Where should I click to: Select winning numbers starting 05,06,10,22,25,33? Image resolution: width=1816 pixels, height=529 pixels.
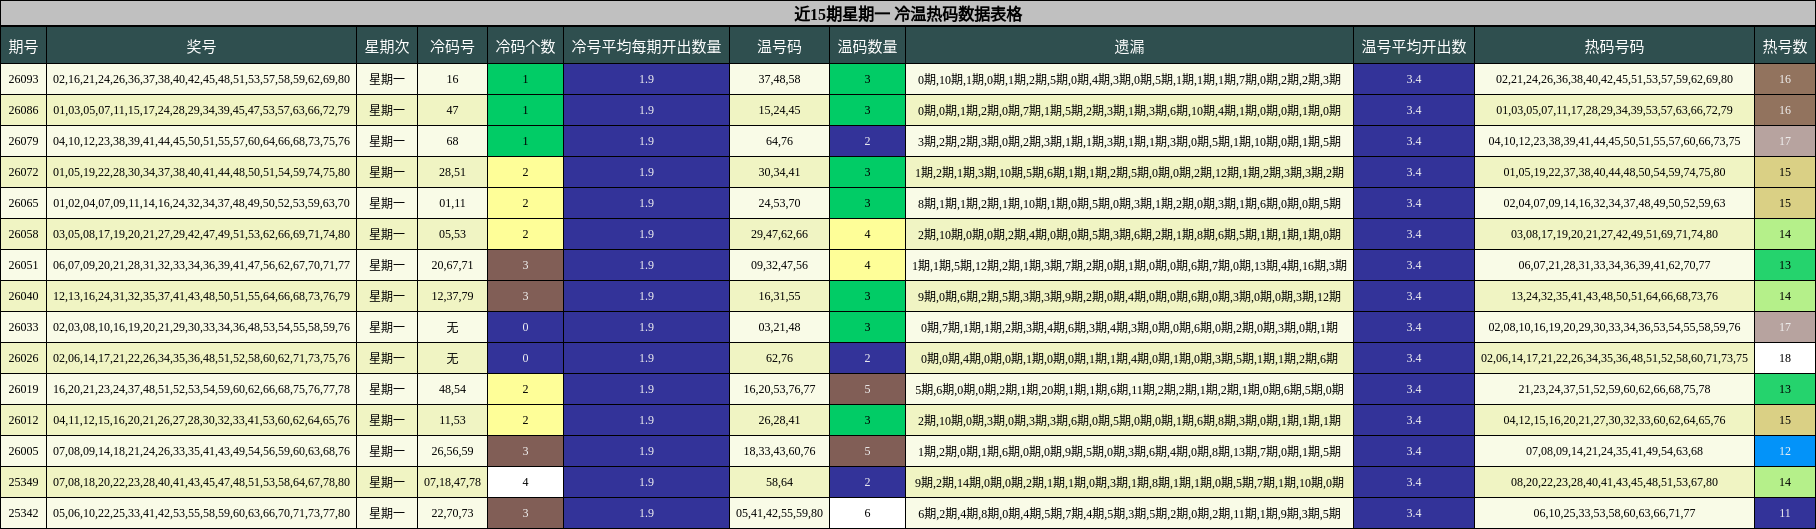201,513
